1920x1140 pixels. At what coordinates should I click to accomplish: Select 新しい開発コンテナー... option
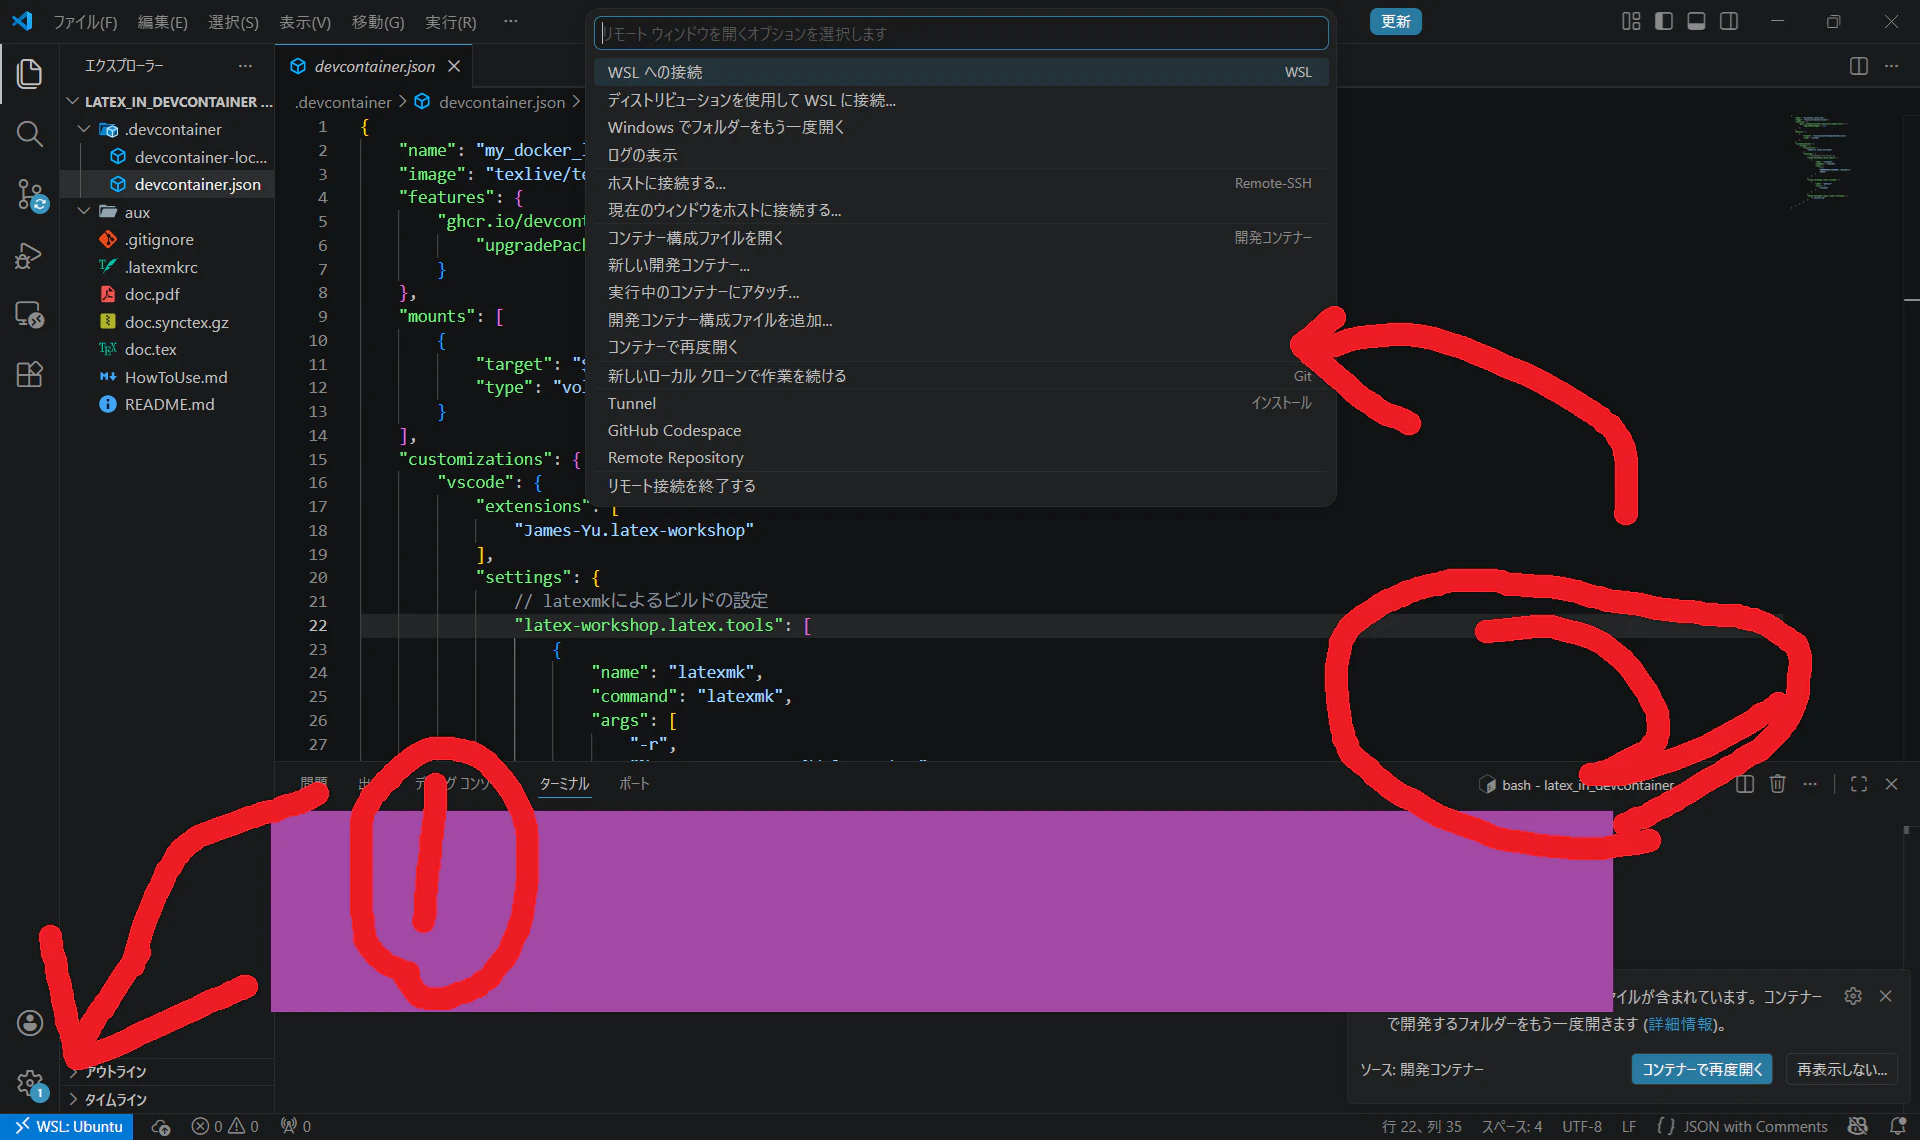tap(961, 265)
